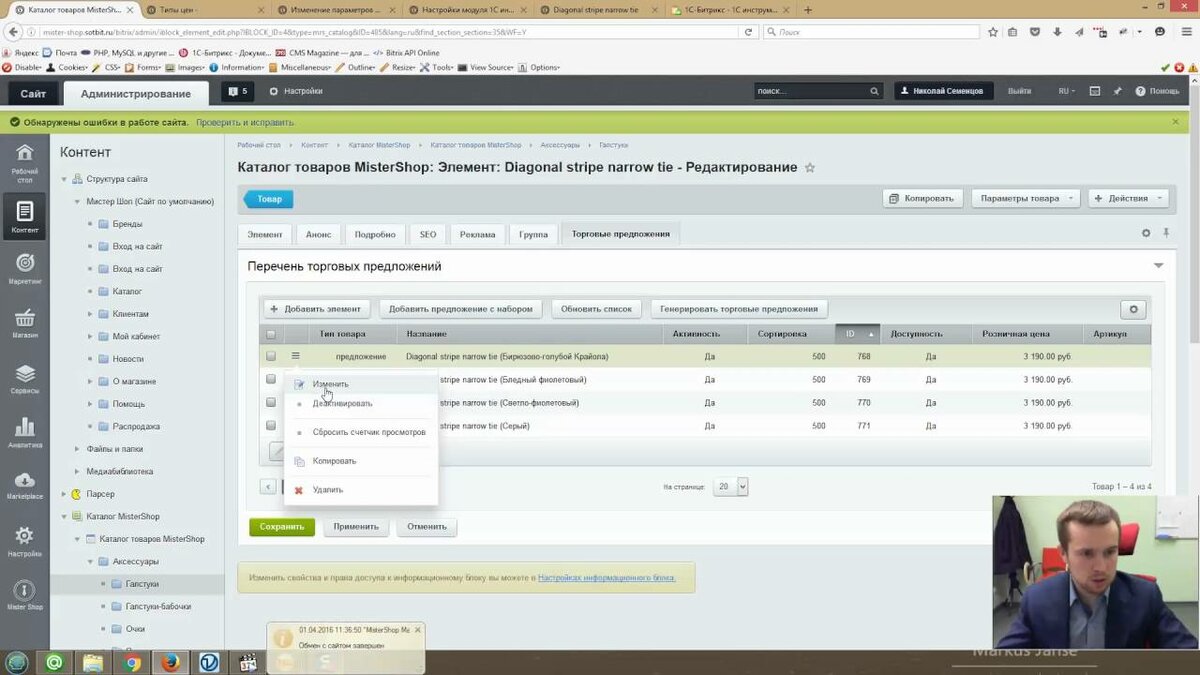Open the items-per-page dropdown showing 20
Viewport: 1200px width, 675px height.
[731, 487]
